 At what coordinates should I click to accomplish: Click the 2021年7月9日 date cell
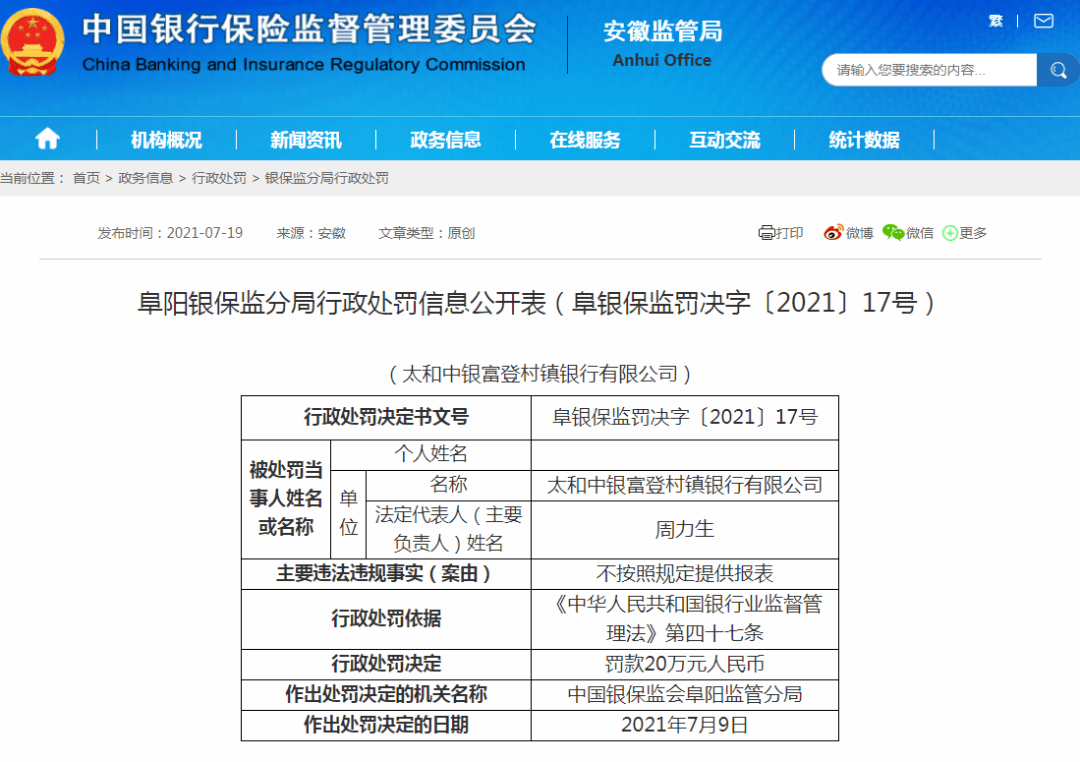pos(685,725)
